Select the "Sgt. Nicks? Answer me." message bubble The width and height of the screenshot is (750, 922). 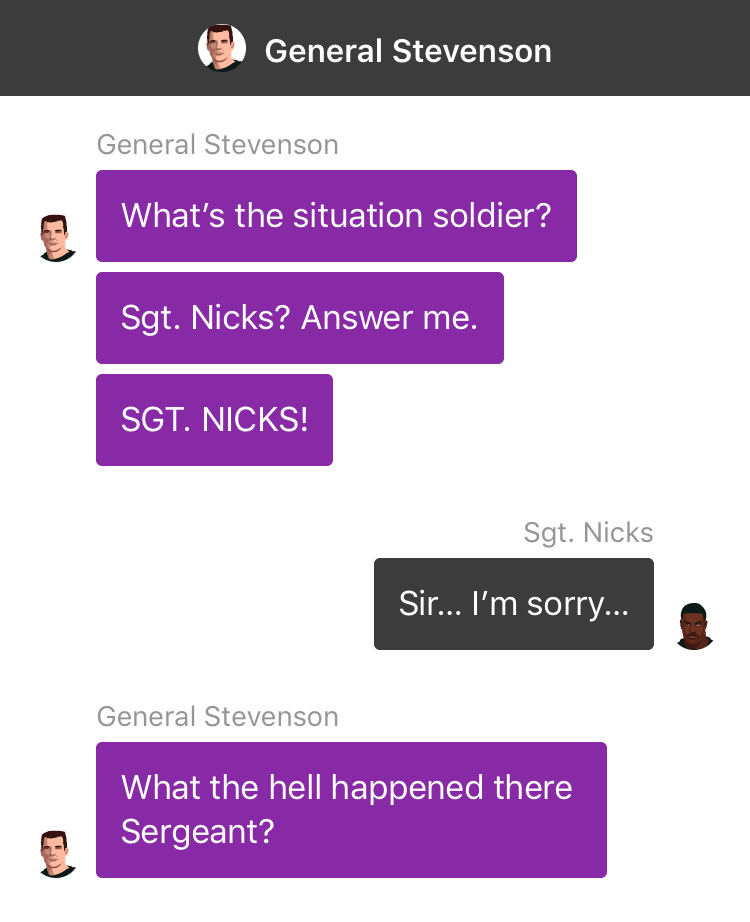click(299, 318)
